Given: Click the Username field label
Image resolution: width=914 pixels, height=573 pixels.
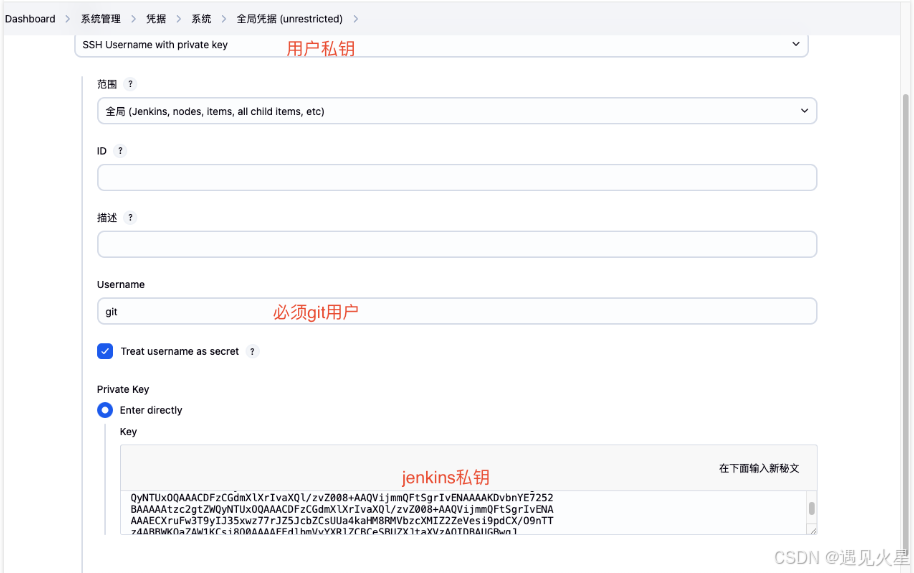Looking at the screenshot, I should point(121,284).
